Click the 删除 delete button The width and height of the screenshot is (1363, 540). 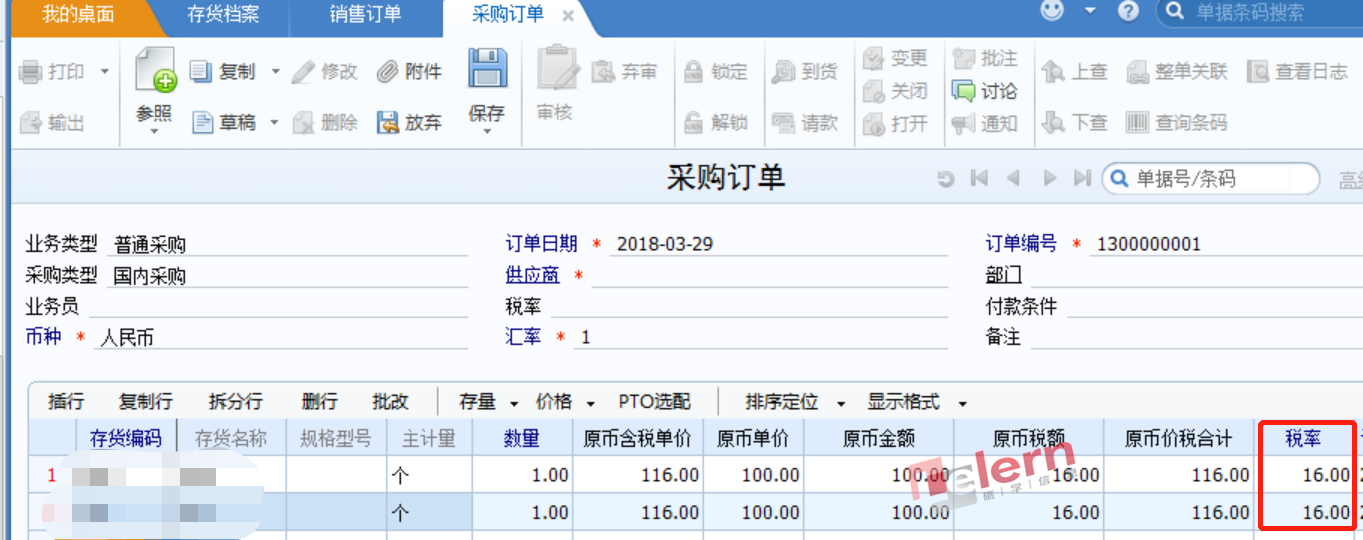325,123
